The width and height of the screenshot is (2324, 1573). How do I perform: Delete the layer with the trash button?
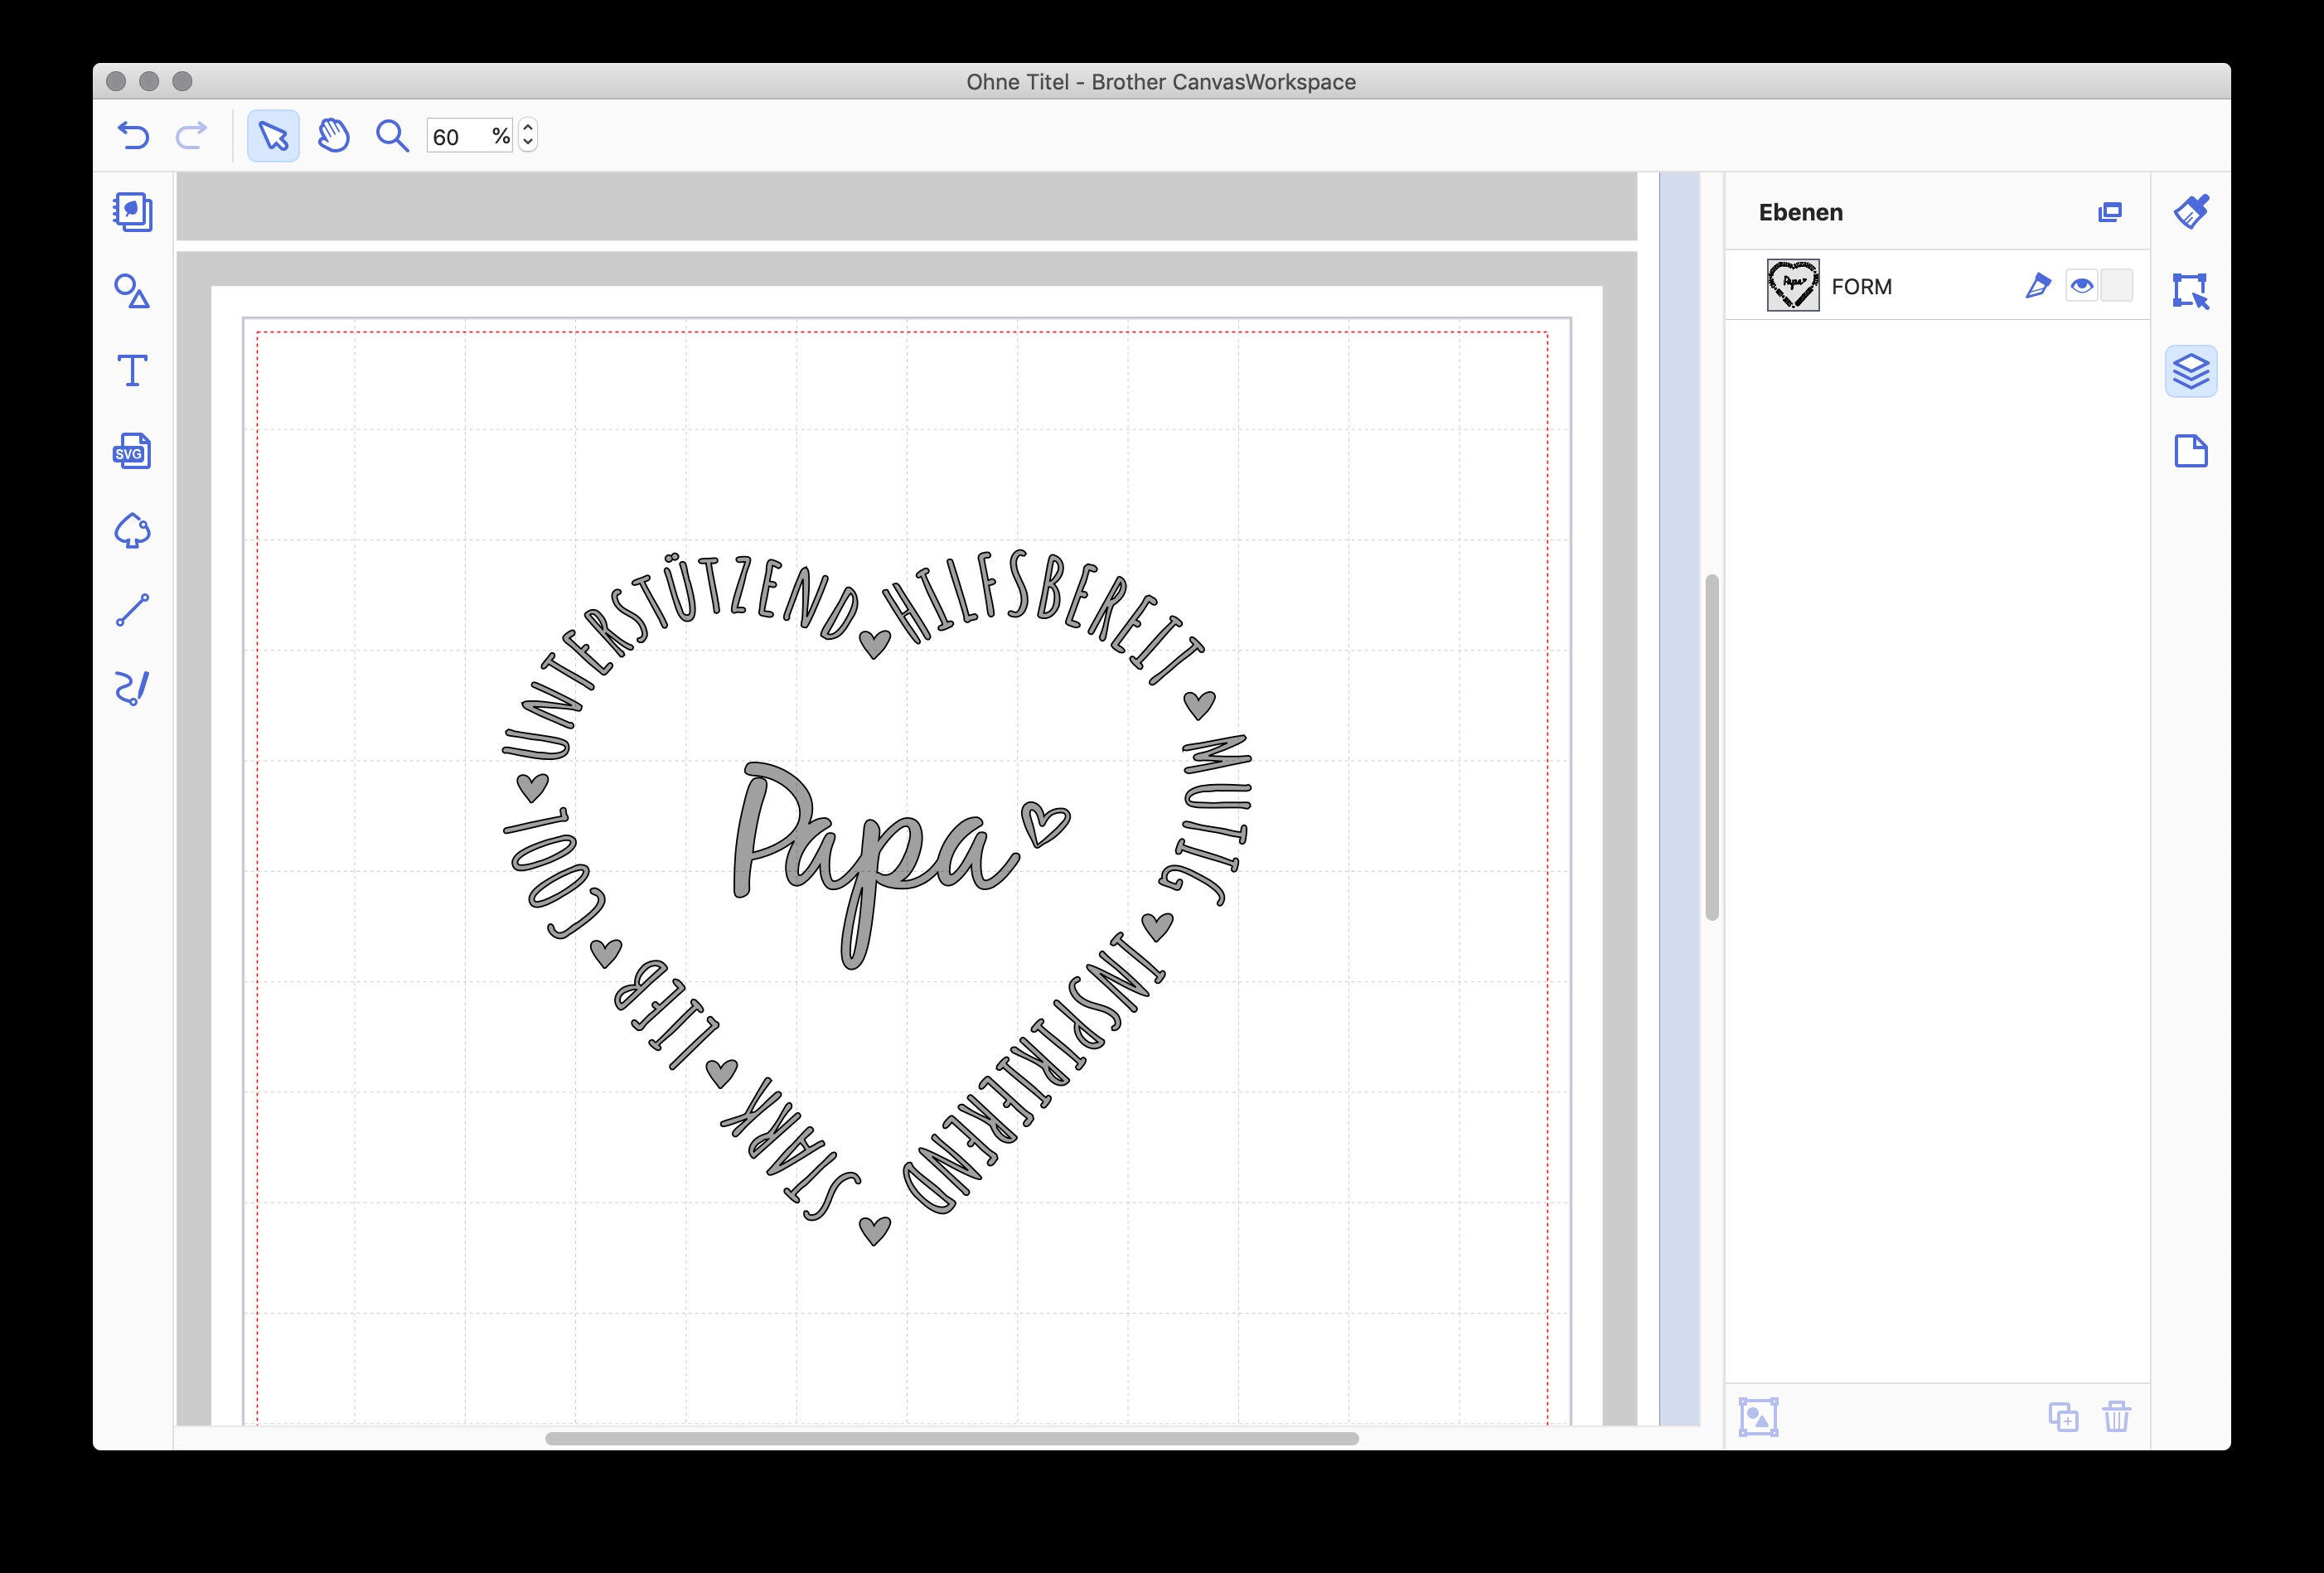[x=2117, y=1417]
